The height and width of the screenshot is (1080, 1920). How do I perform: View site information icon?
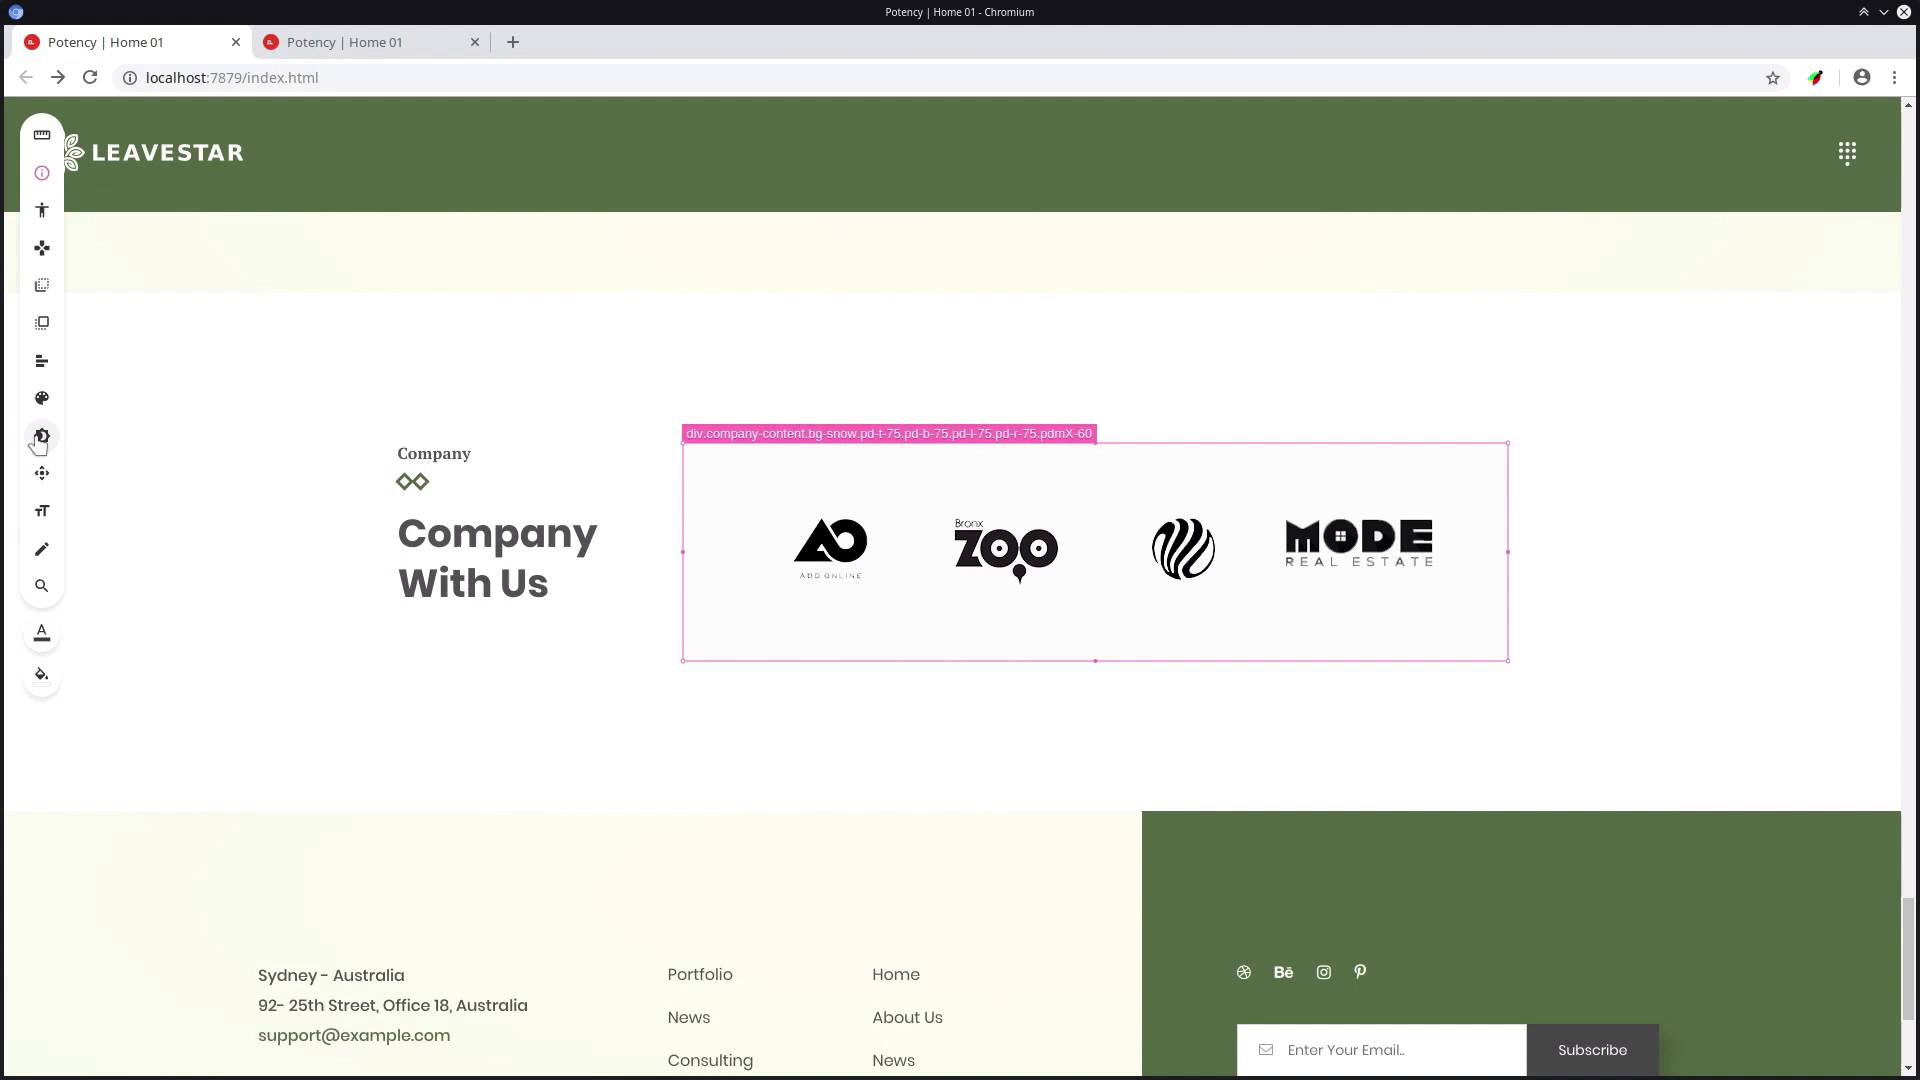coord(130,77)
